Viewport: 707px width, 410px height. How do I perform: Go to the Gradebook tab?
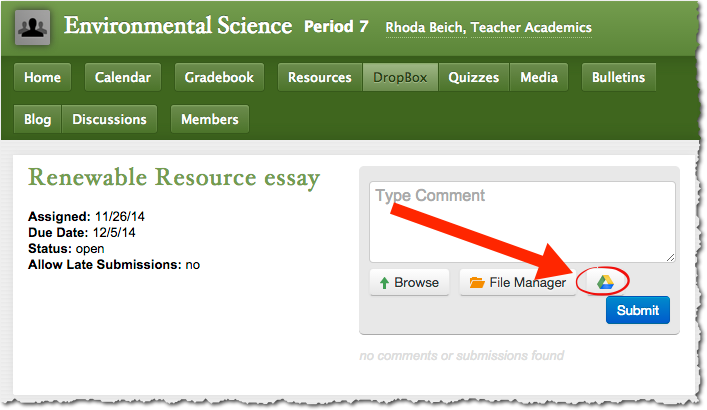pos(220,77)
